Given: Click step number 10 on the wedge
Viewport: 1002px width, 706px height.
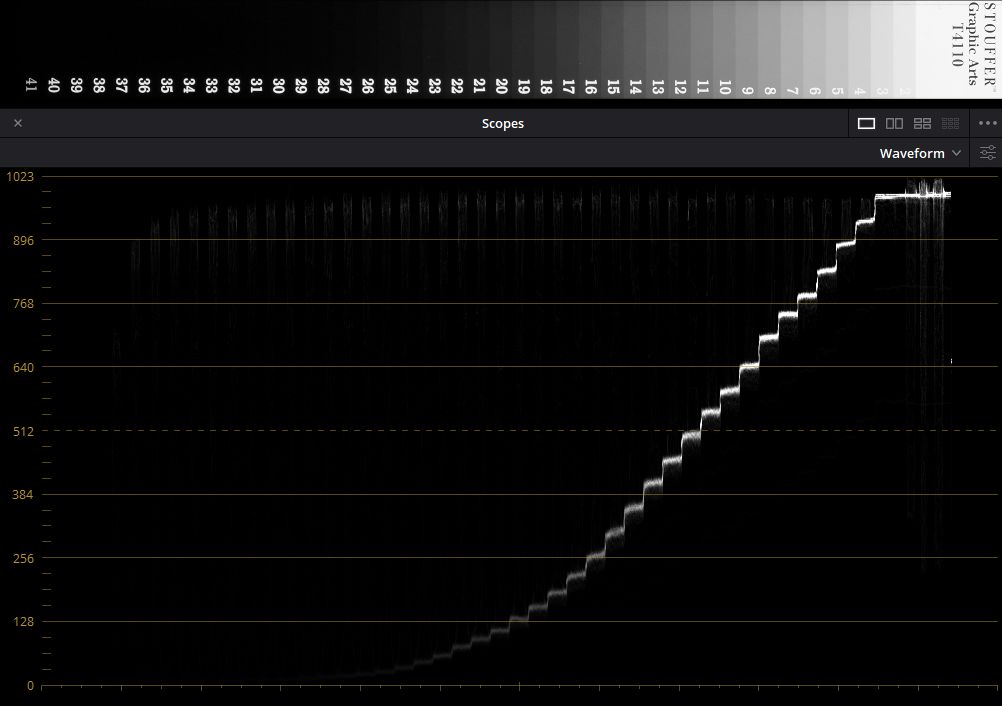Looking at the screenshot, I should tap(725, 87).
